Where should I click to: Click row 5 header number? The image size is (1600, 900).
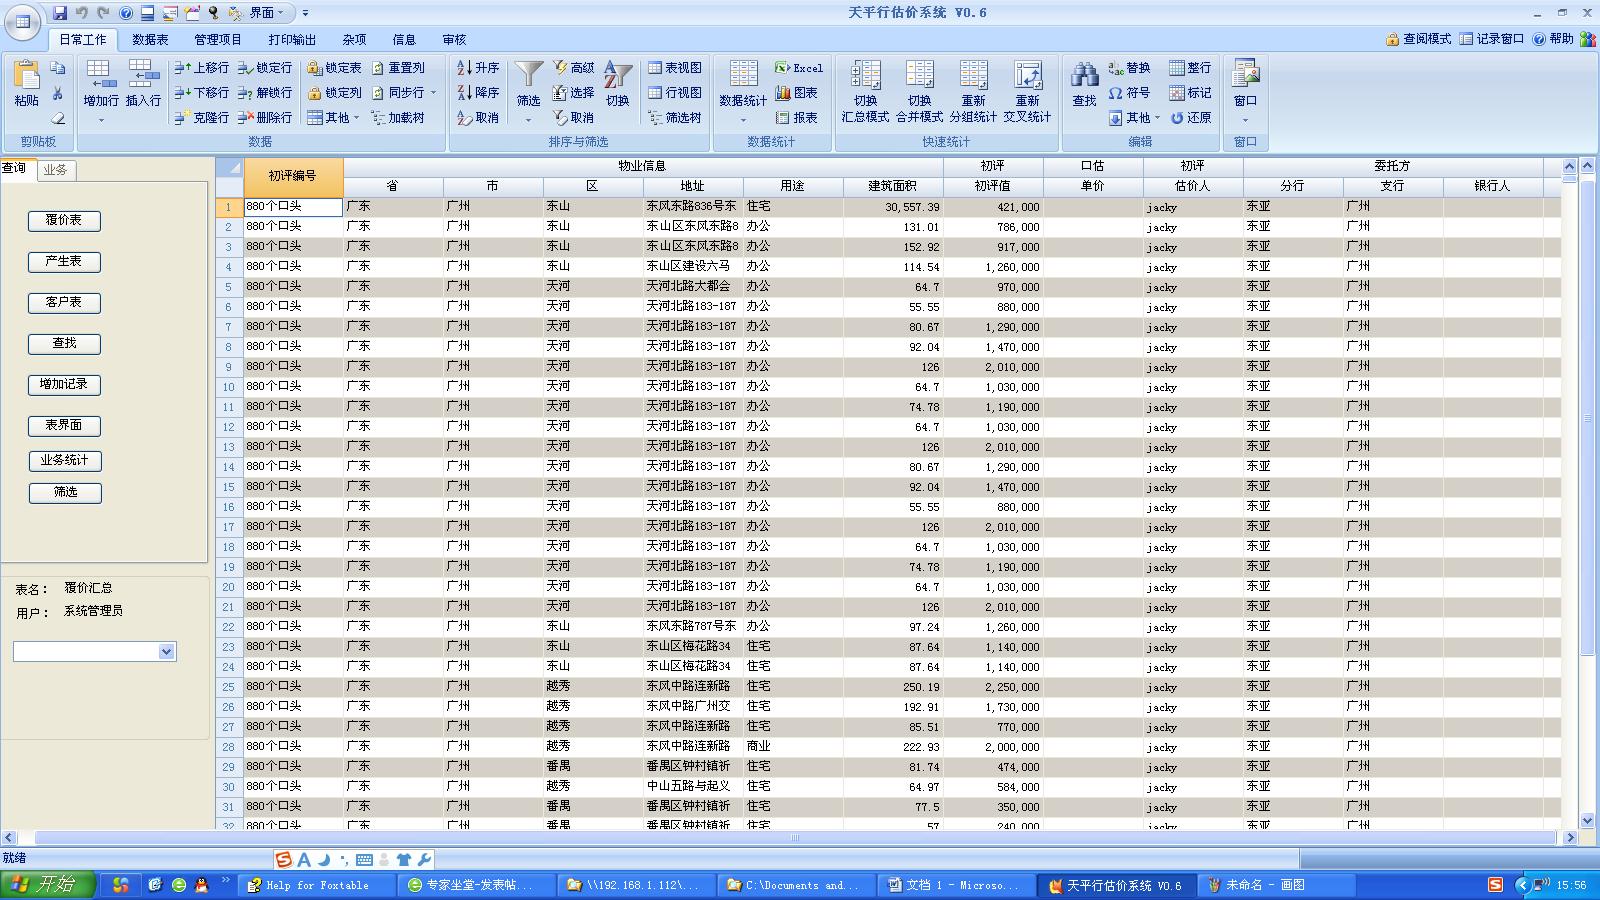(229, 287)
